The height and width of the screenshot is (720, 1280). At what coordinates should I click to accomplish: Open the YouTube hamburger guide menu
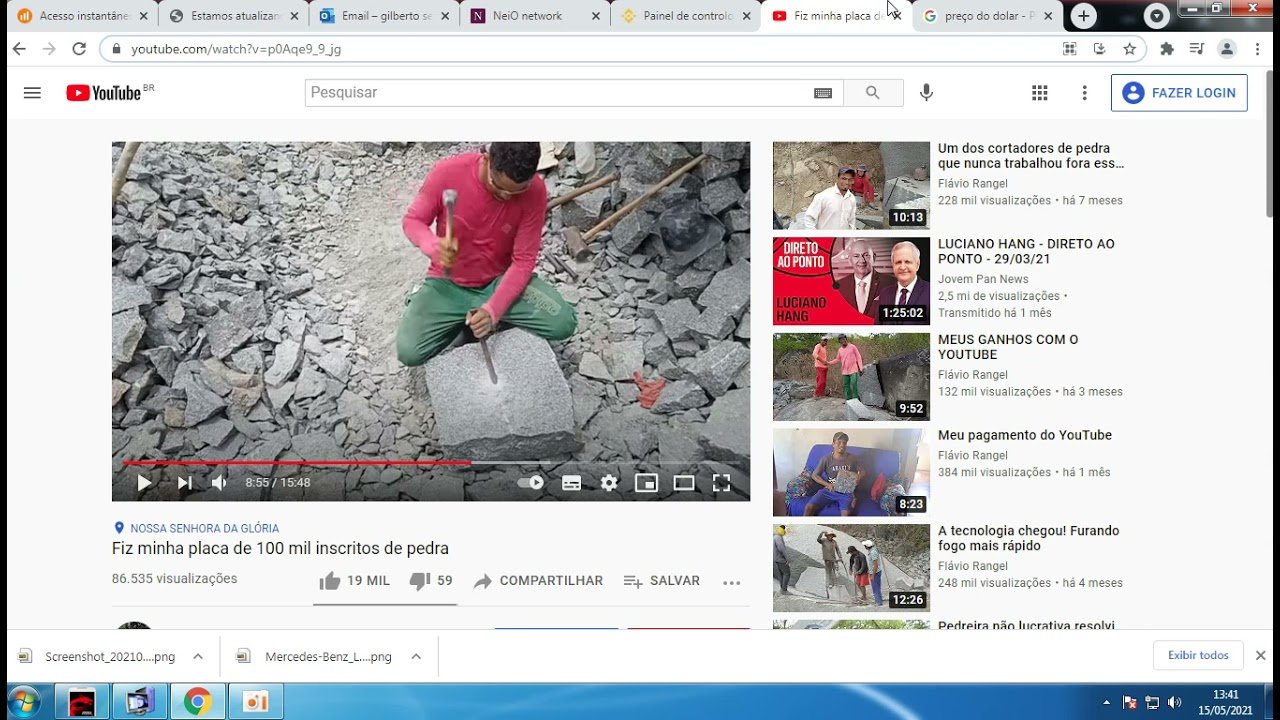point(32,93)
